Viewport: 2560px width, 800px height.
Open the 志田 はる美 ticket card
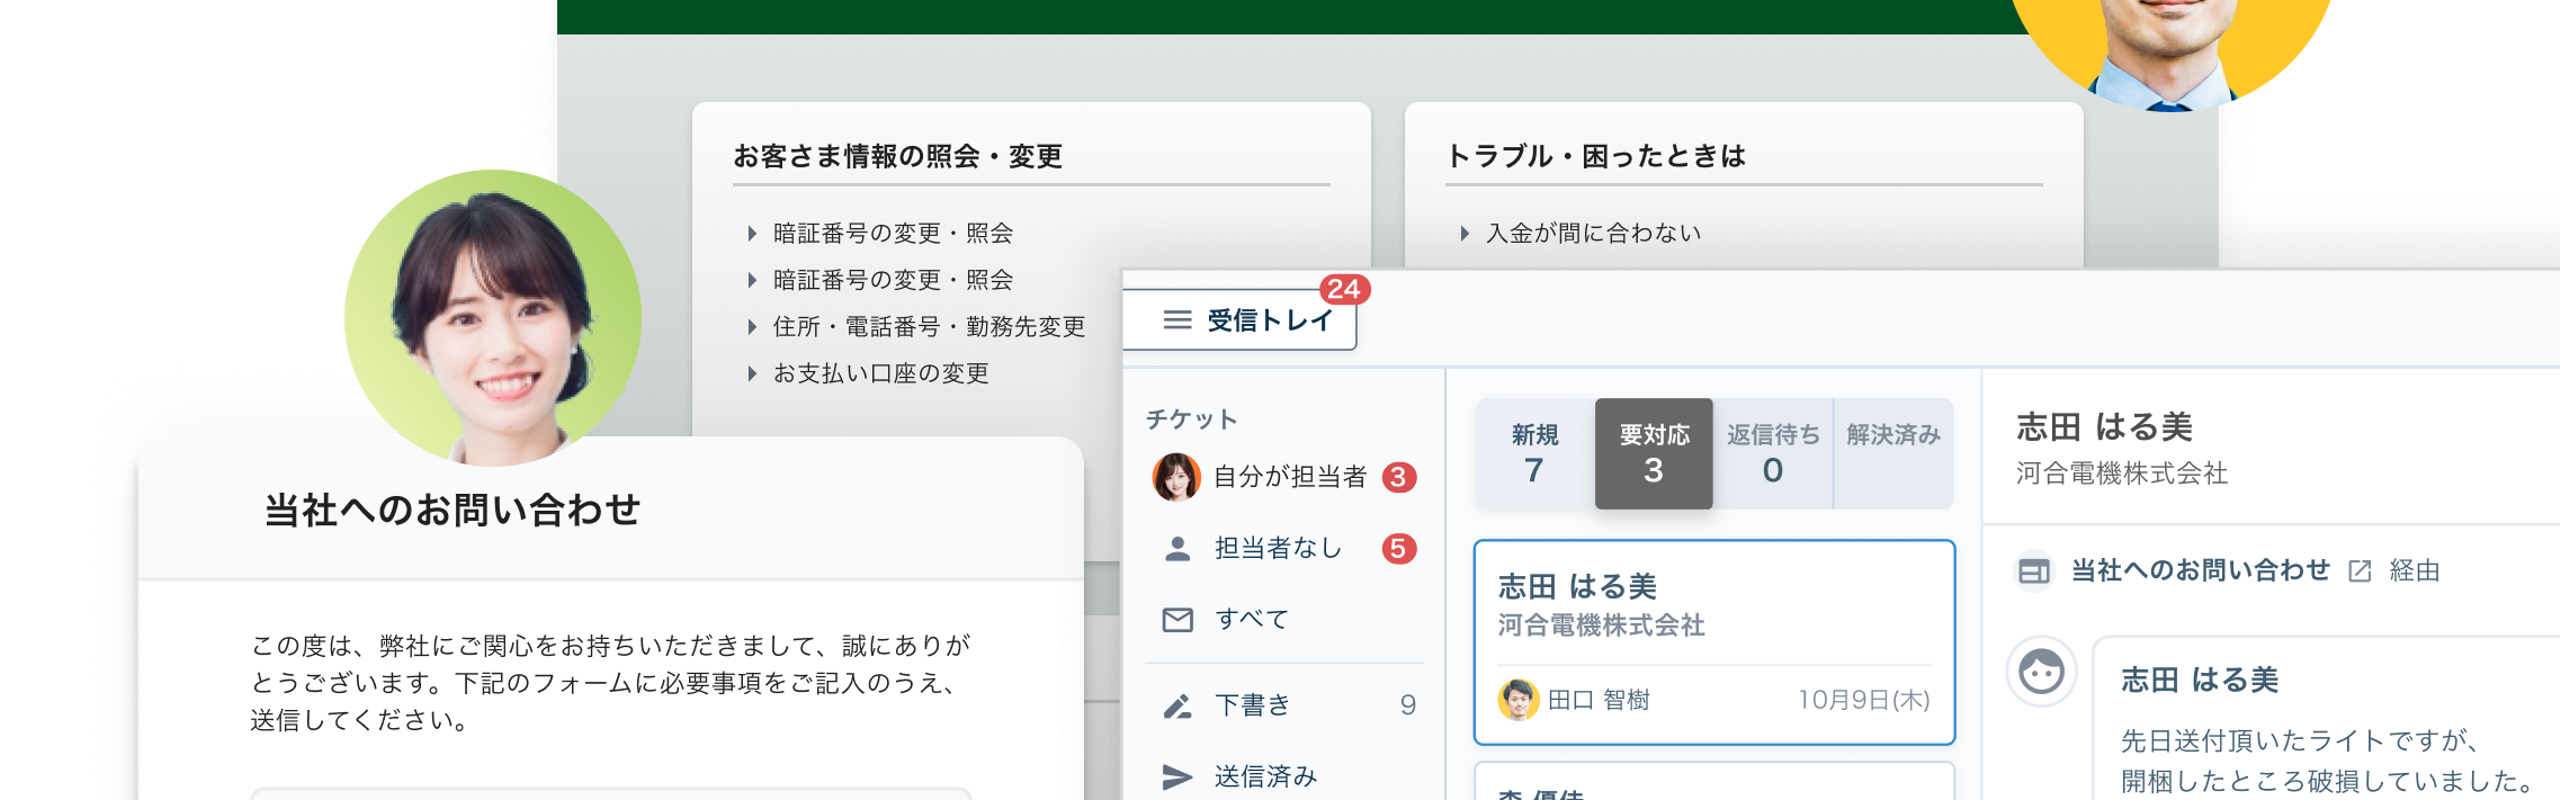pos(1714,605)
